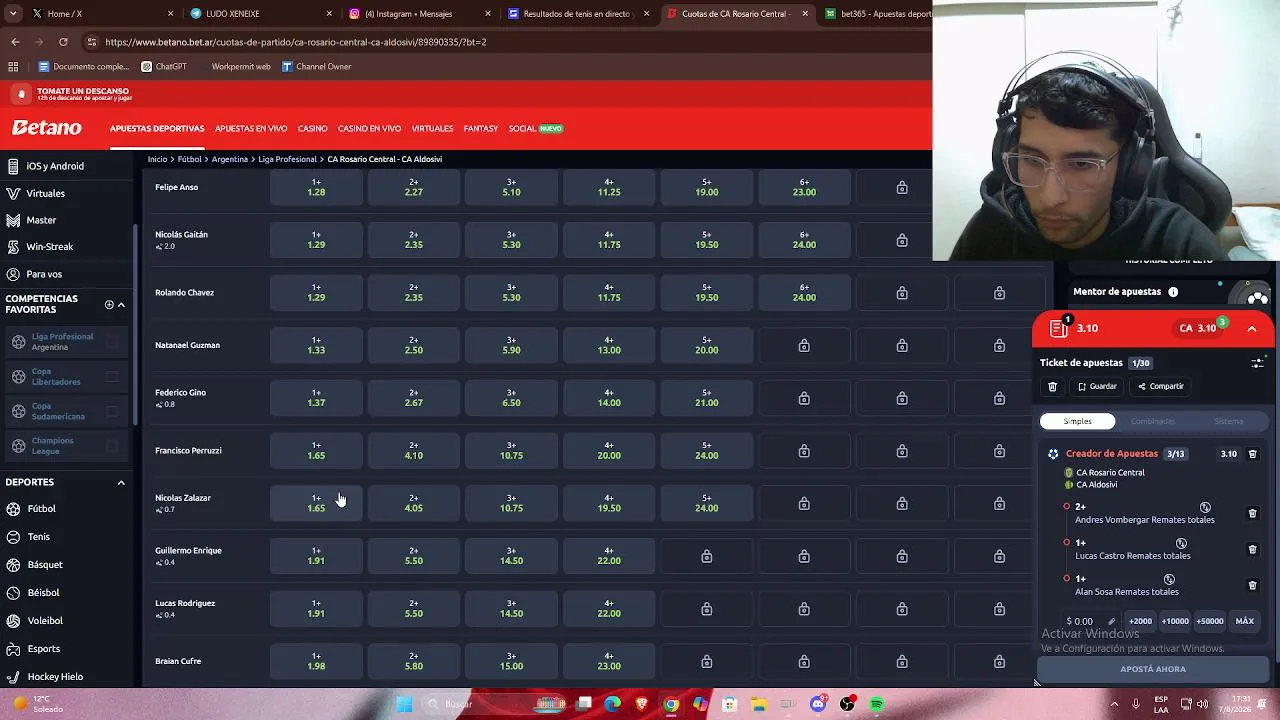Open Esports in the sidebar
1280x720 pixels.
[43, 649]
